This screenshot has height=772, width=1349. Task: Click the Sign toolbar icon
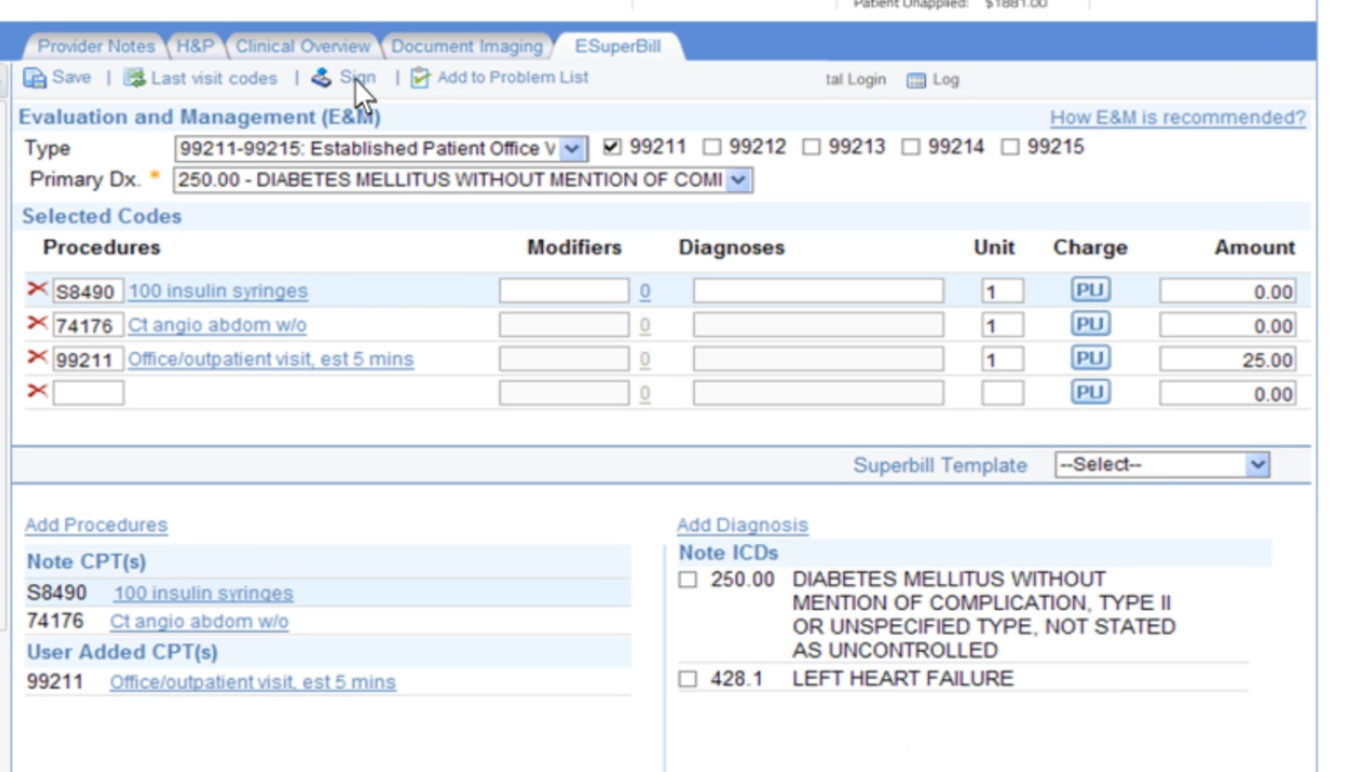tap(321, 78)
